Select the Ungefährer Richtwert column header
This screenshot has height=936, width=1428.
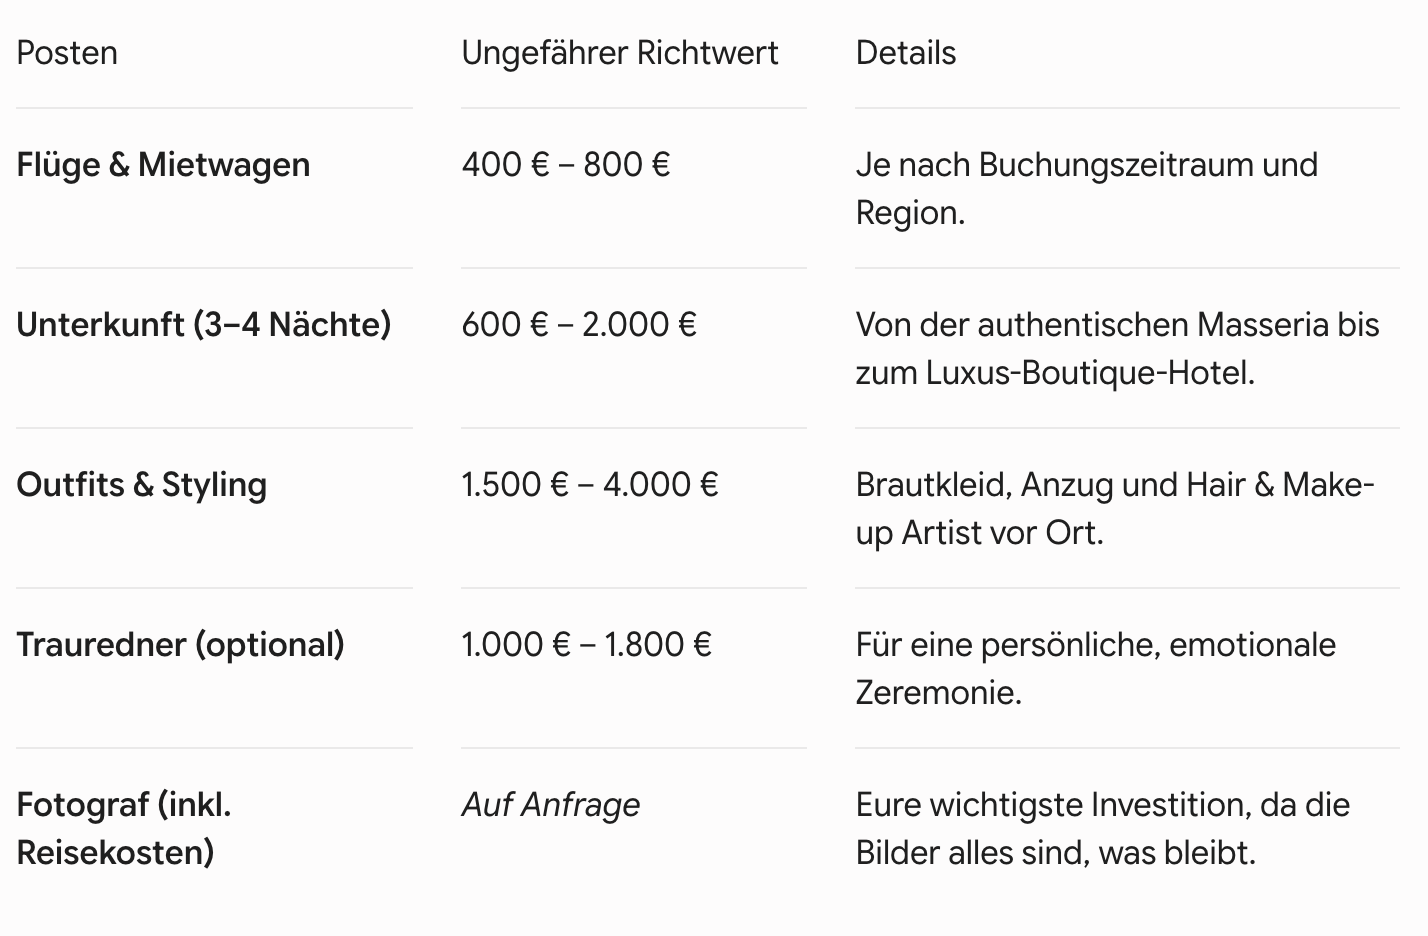tap(619, 53)
